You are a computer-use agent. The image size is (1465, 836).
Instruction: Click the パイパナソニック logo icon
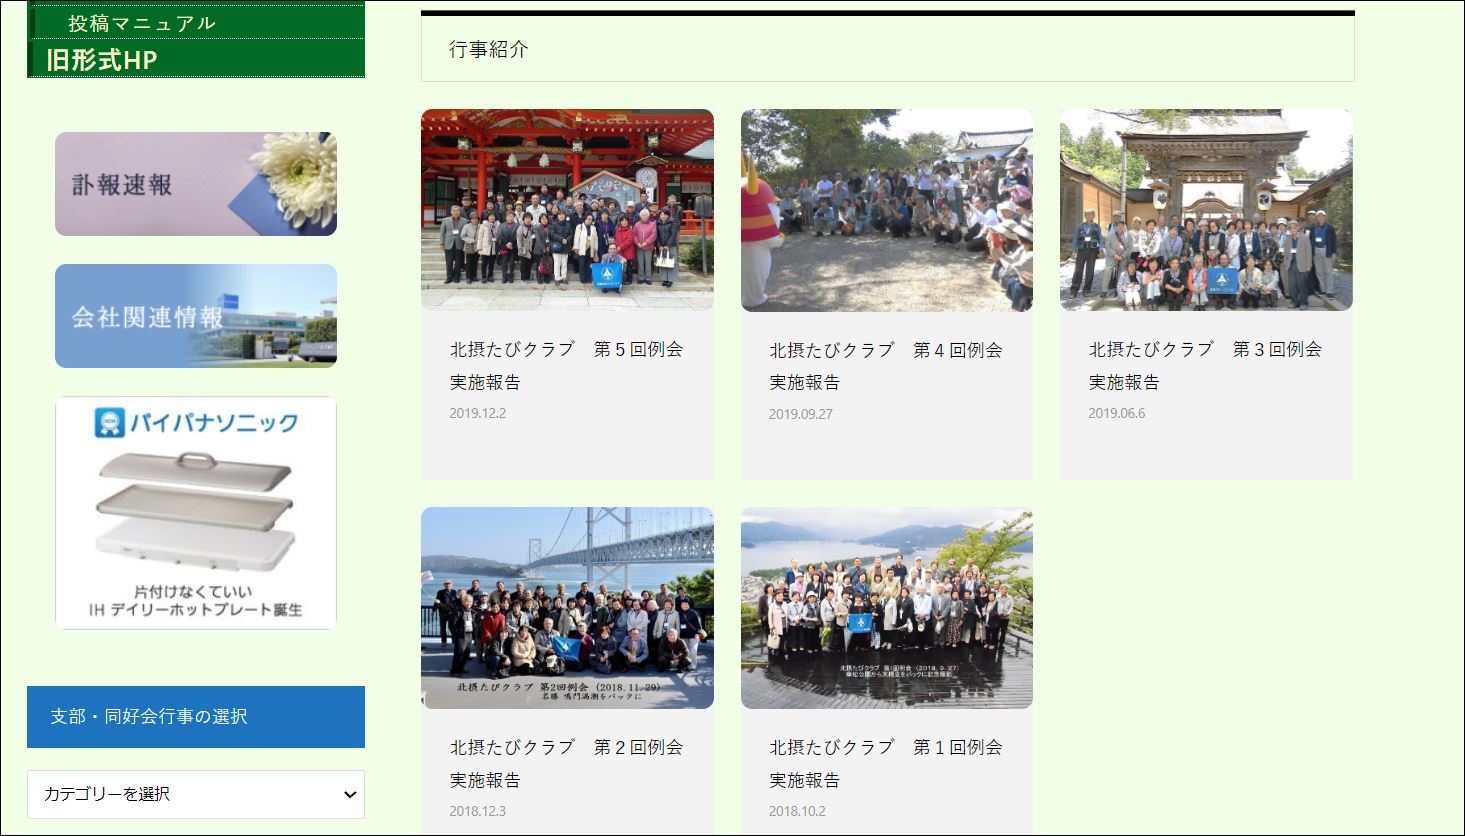(x=109, y=422)
